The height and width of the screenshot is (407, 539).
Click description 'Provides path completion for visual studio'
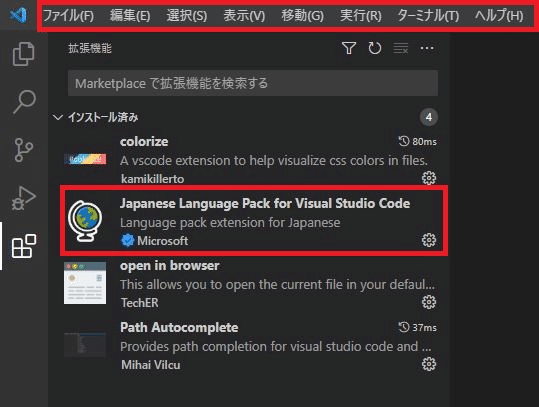pyautogui.click(x=276, y=346)
